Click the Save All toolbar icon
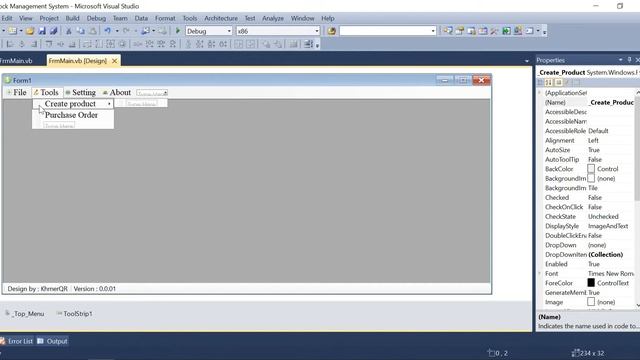This screenshot has width=640, height=360. (x=53, y=31)
